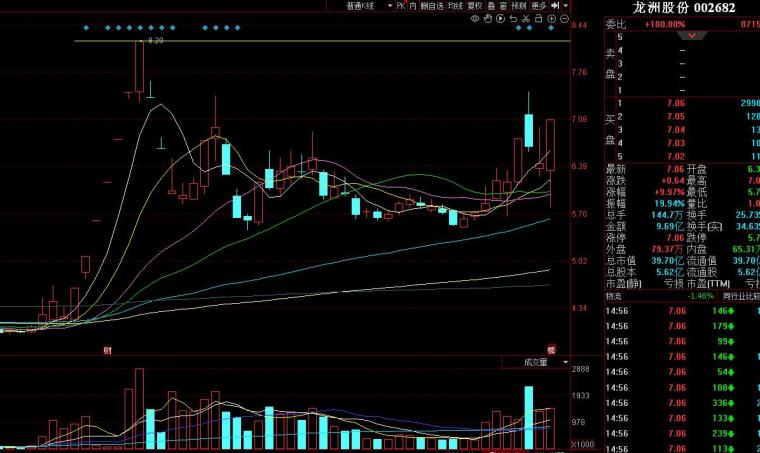Expand dropdown arrow beside collapse icon

[566, 6]
